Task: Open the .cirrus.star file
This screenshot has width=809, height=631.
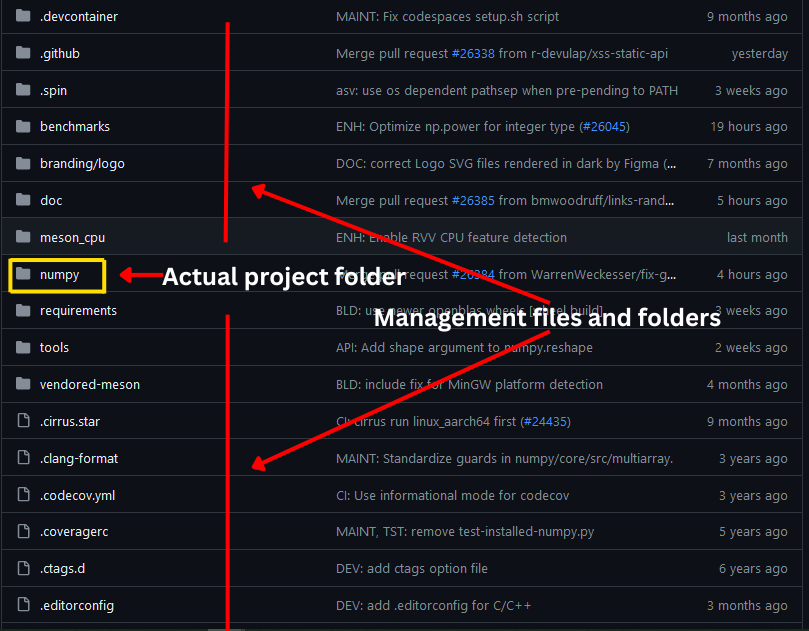Action: 70,422
